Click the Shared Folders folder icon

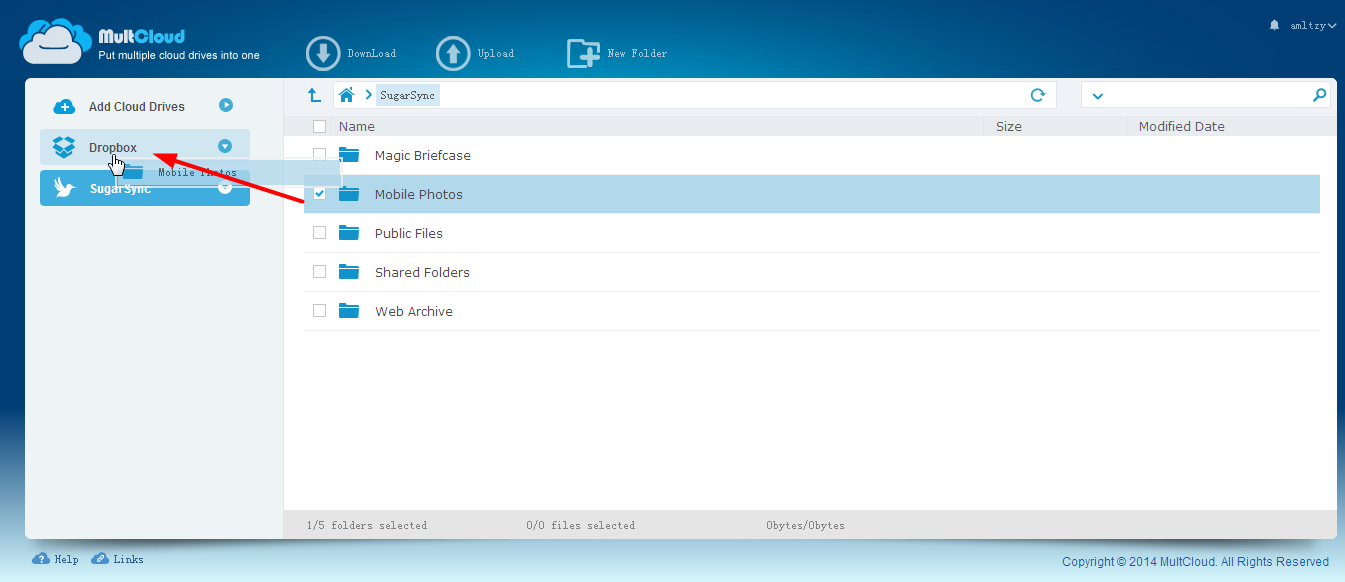(x=349, y=271)
